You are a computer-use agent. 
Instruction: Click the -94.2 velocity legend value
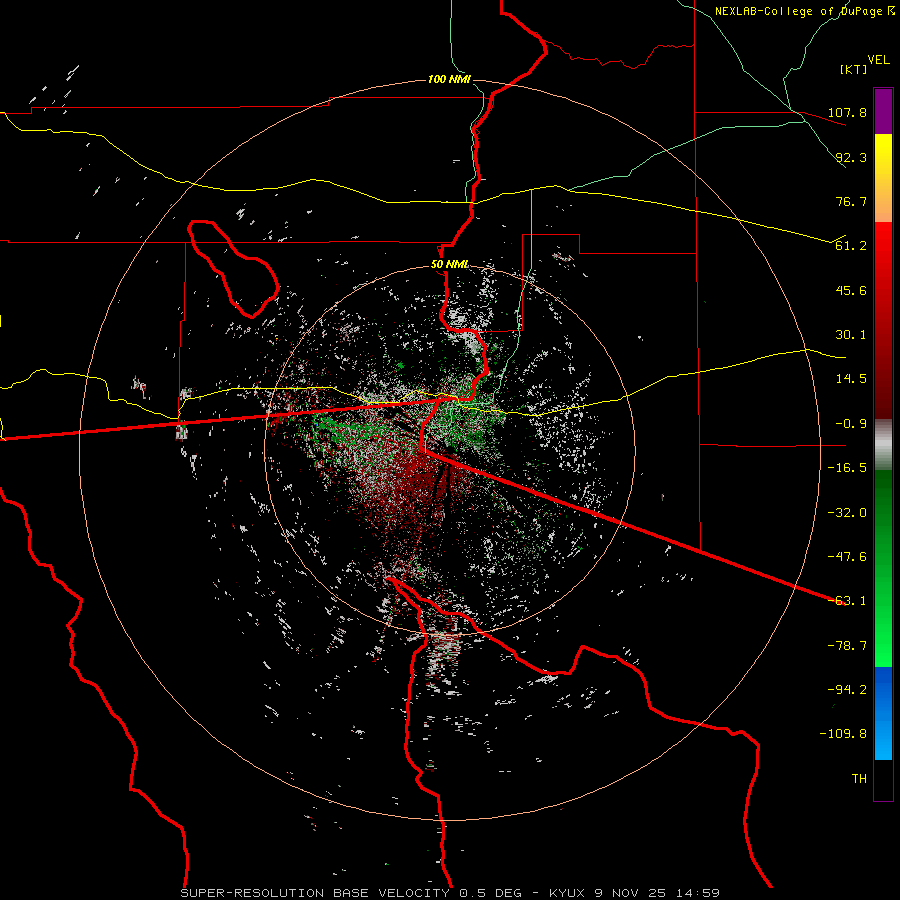(x=847, y=689)
